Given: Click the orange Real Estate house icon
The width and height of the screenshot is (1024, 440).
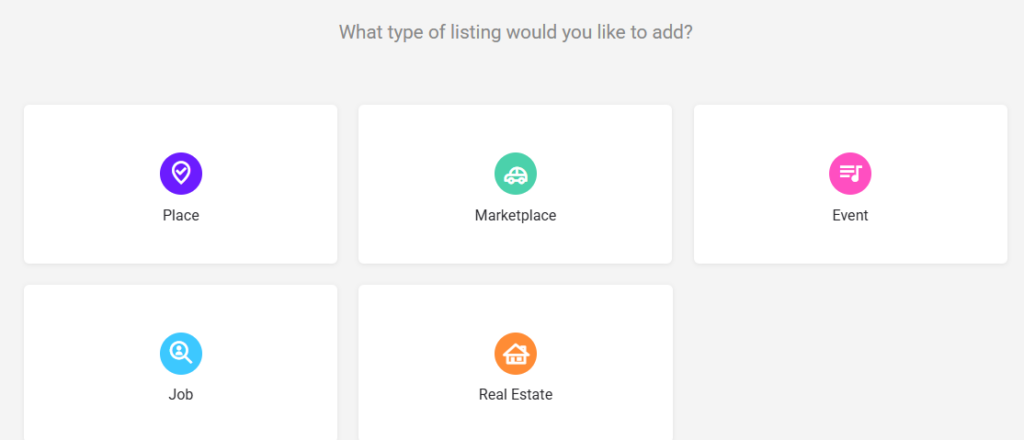Looking at the screenshot, I should tap(515, 353).
